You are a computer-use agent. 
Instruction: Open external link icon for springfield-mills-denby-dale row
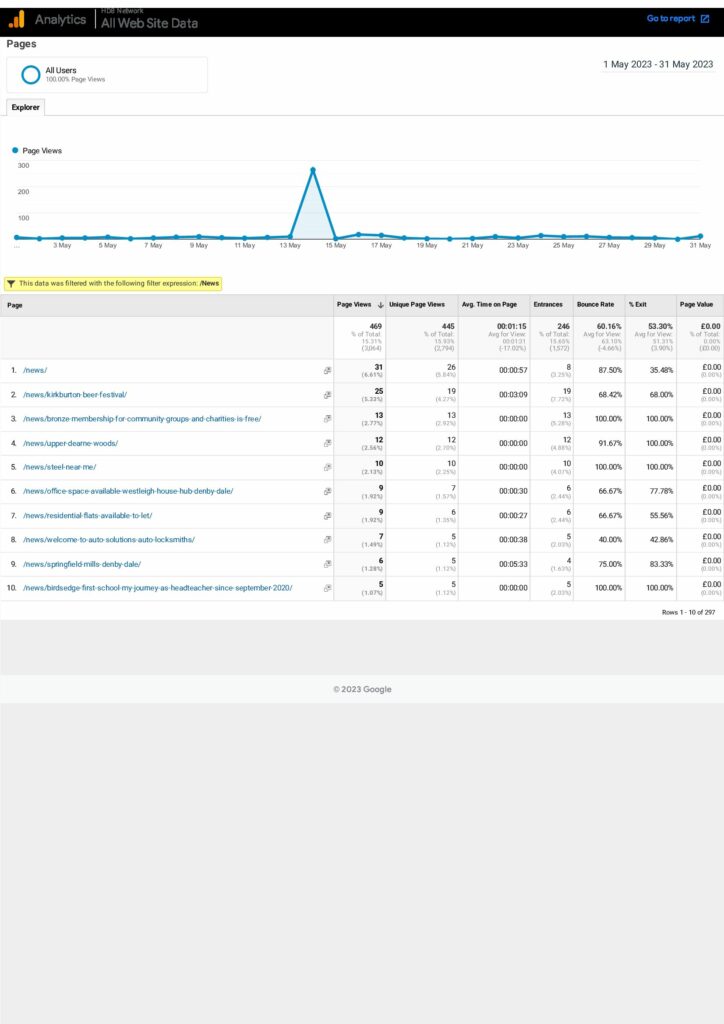[327, 564]
